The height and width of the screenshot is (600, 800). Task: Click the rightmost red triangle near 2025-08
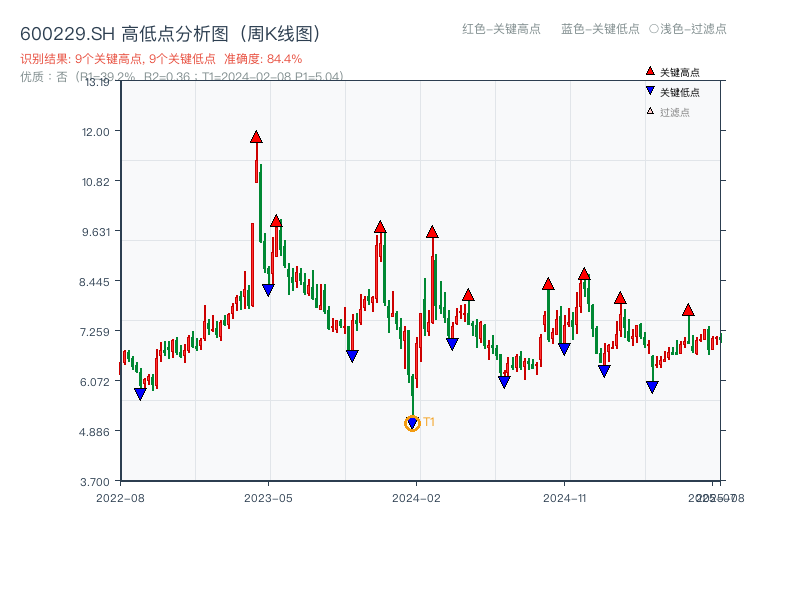click(x=688, y=310)
